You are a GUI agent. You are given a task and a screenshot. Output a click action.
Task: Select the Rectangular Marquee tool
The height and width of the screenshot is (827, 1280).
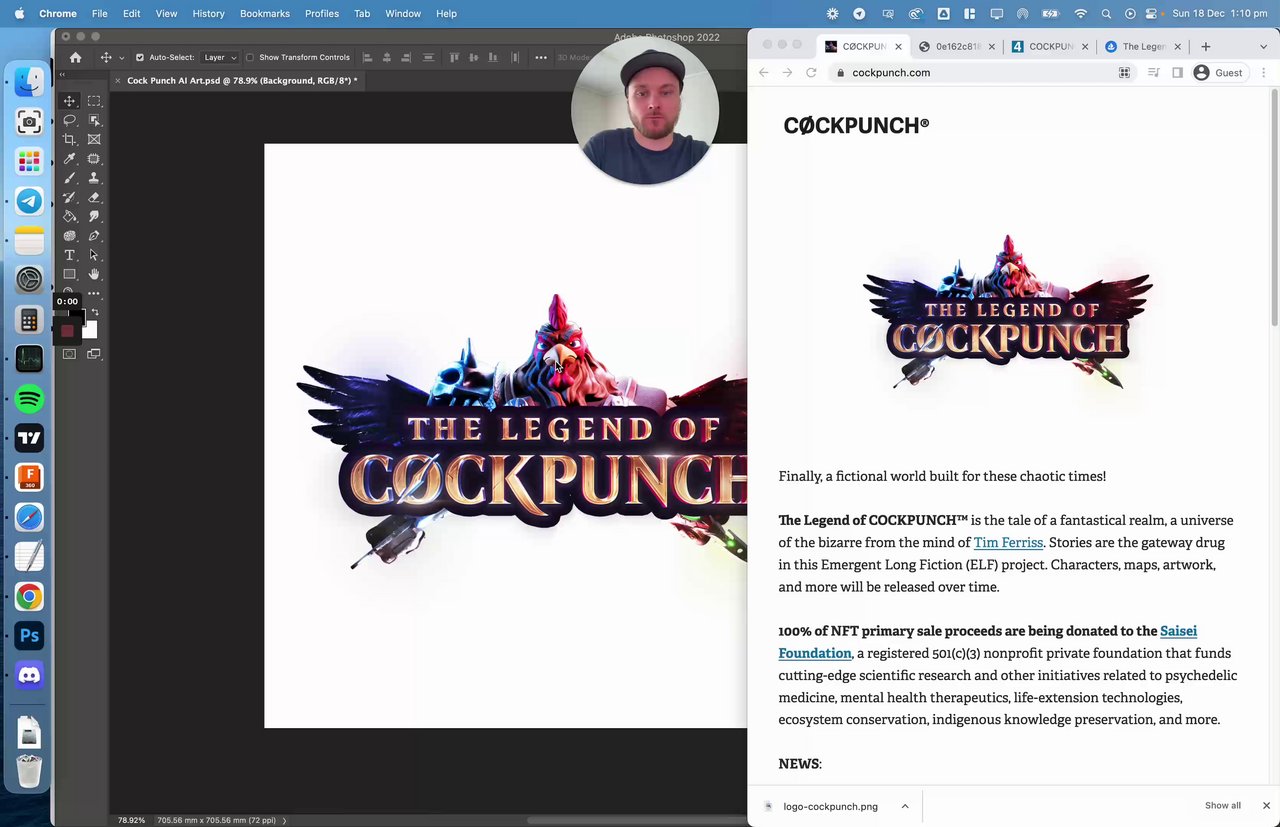point(94,101)
